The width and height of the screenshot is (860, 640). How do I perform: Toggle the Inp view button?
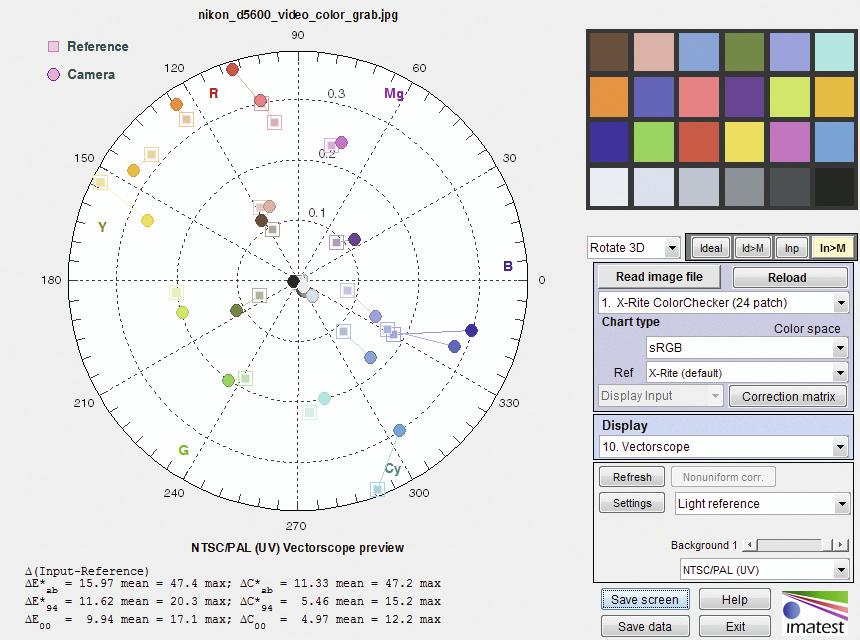[x=791, y=248]
